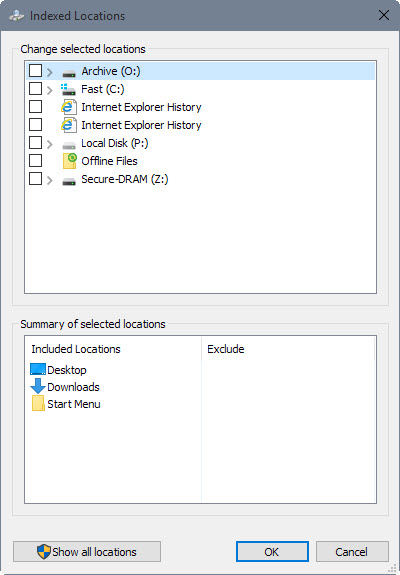Expand the Archive (O:) tree node
Screen dimensions: 400x575
click(50, 72)
